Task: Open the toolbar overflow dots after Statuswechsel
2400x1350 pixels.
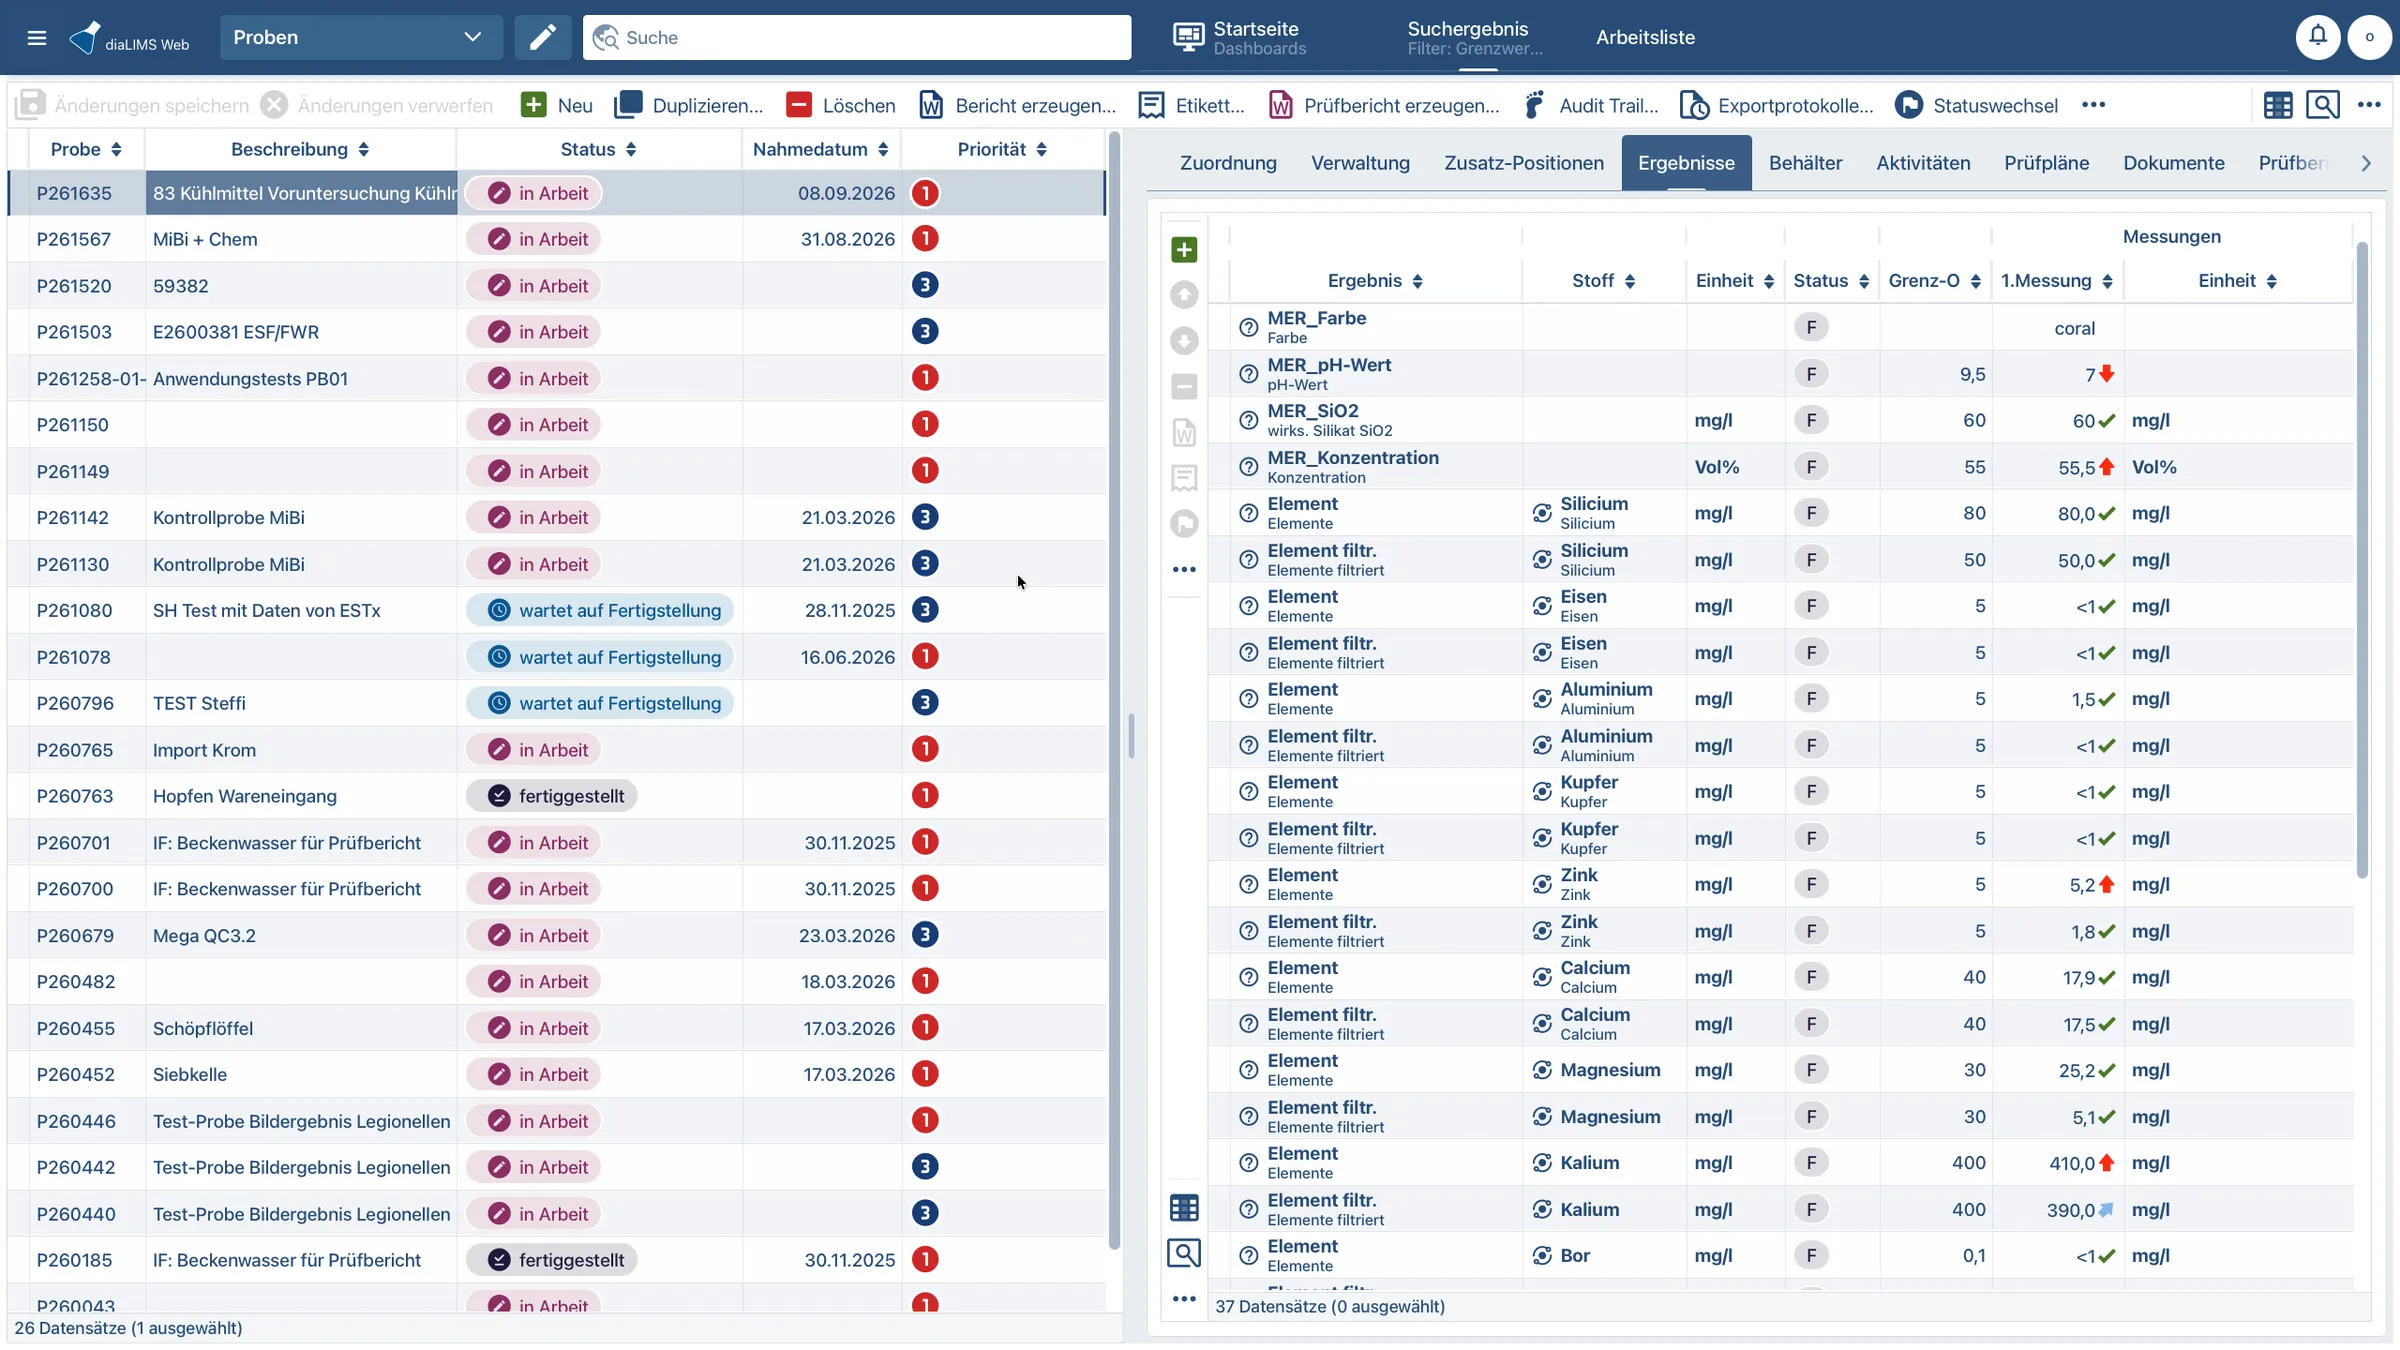Action: (2093, 105)
